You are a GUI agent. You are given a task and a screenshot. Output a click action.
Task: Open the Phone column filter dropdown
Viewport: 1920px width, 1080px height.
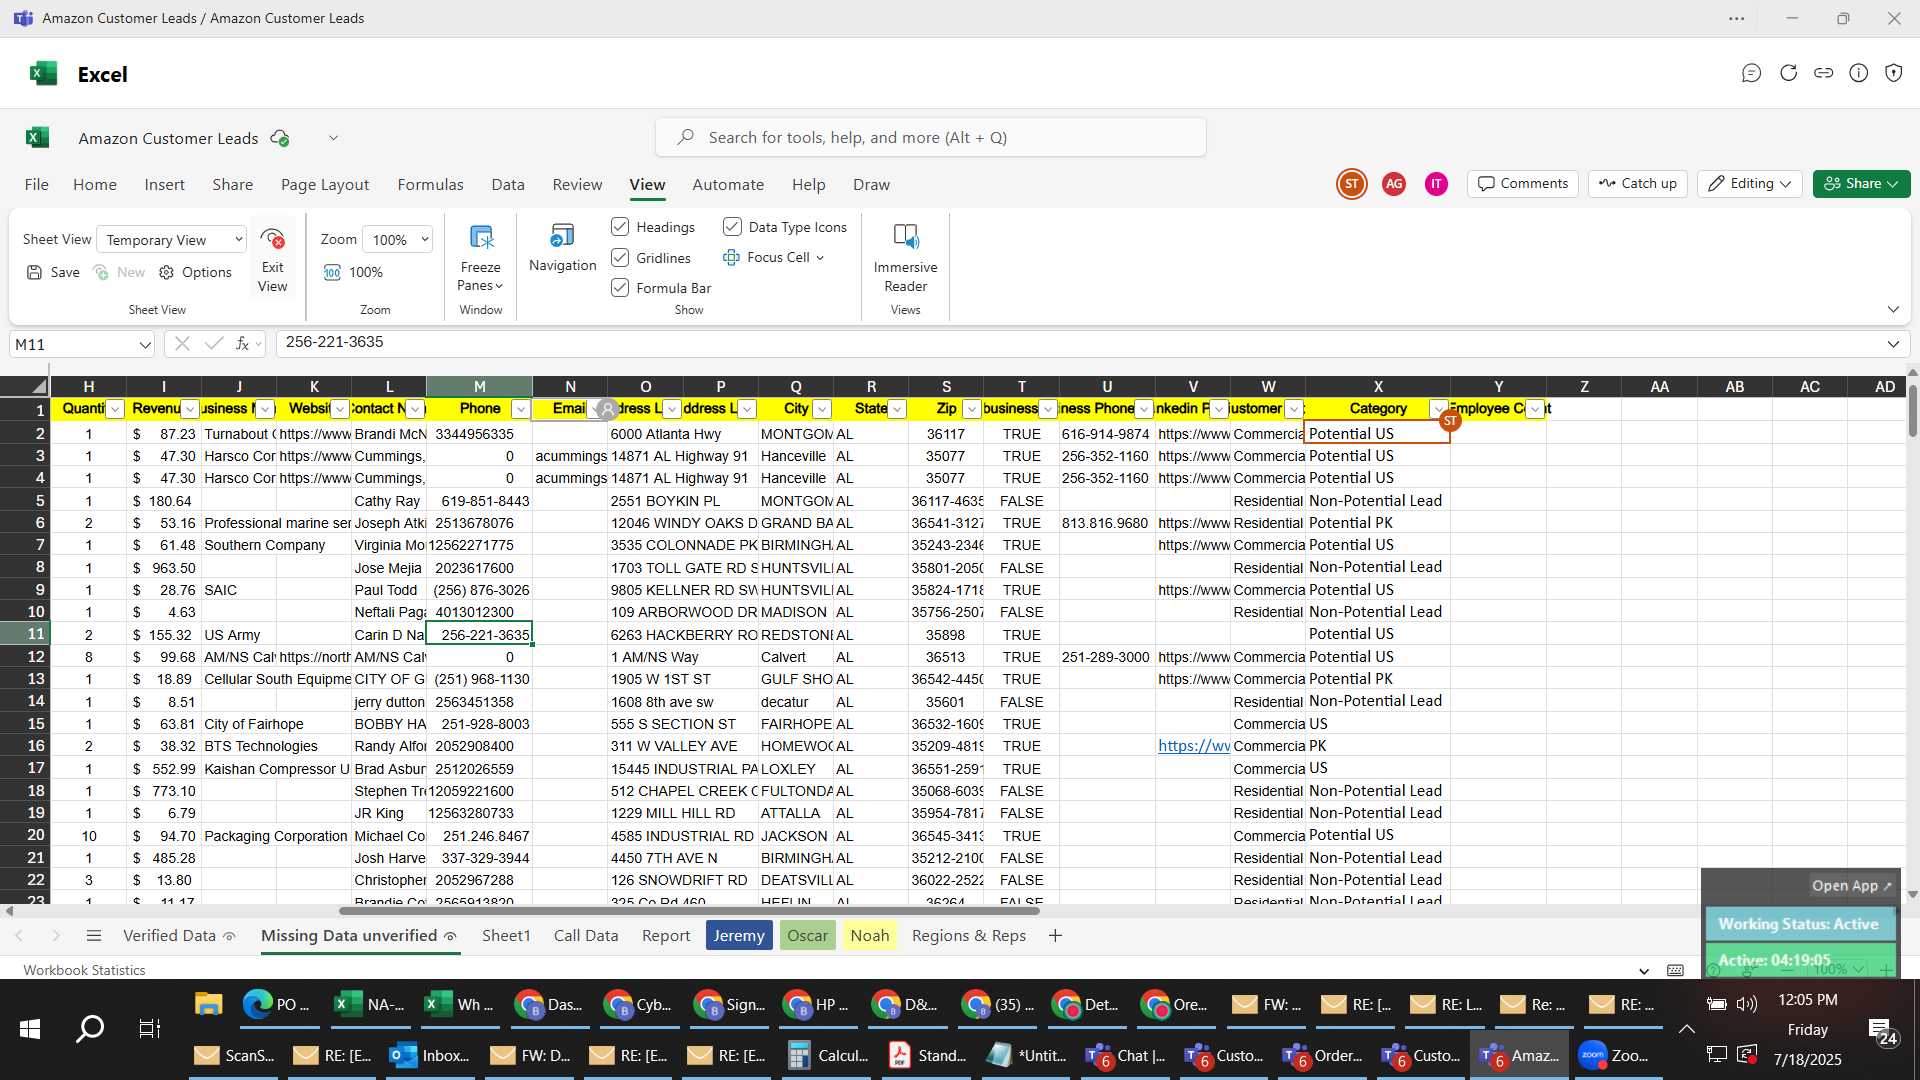520,409
